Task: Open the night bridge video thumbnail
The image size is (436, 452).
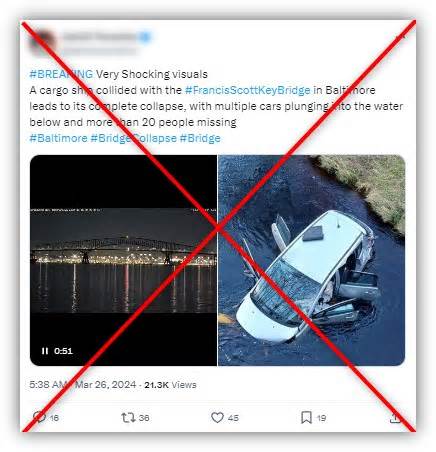Action: (x=123, y=260)
